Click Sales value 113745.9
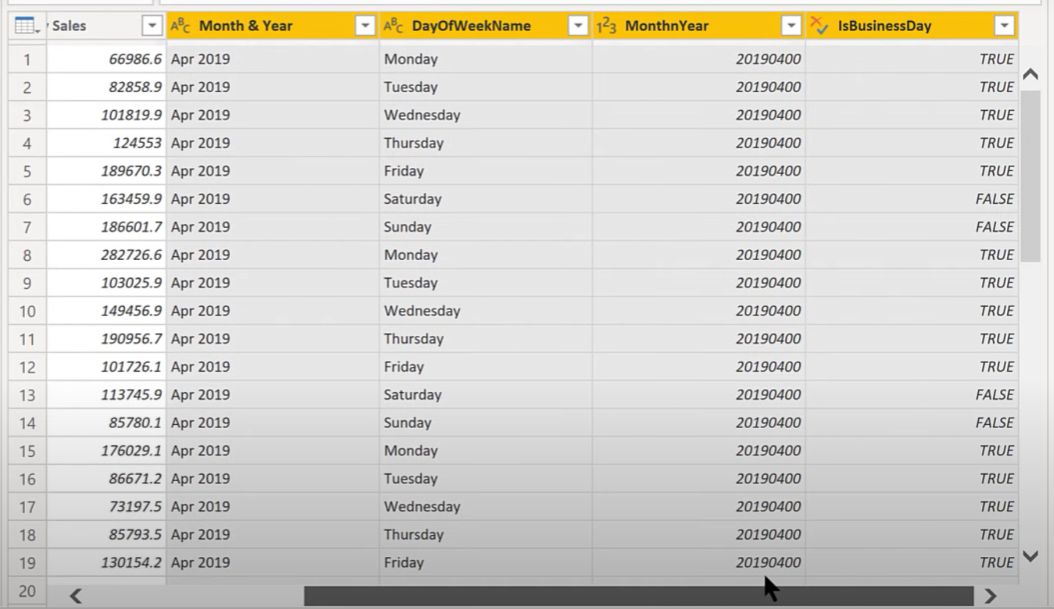 tap(132, 395)
